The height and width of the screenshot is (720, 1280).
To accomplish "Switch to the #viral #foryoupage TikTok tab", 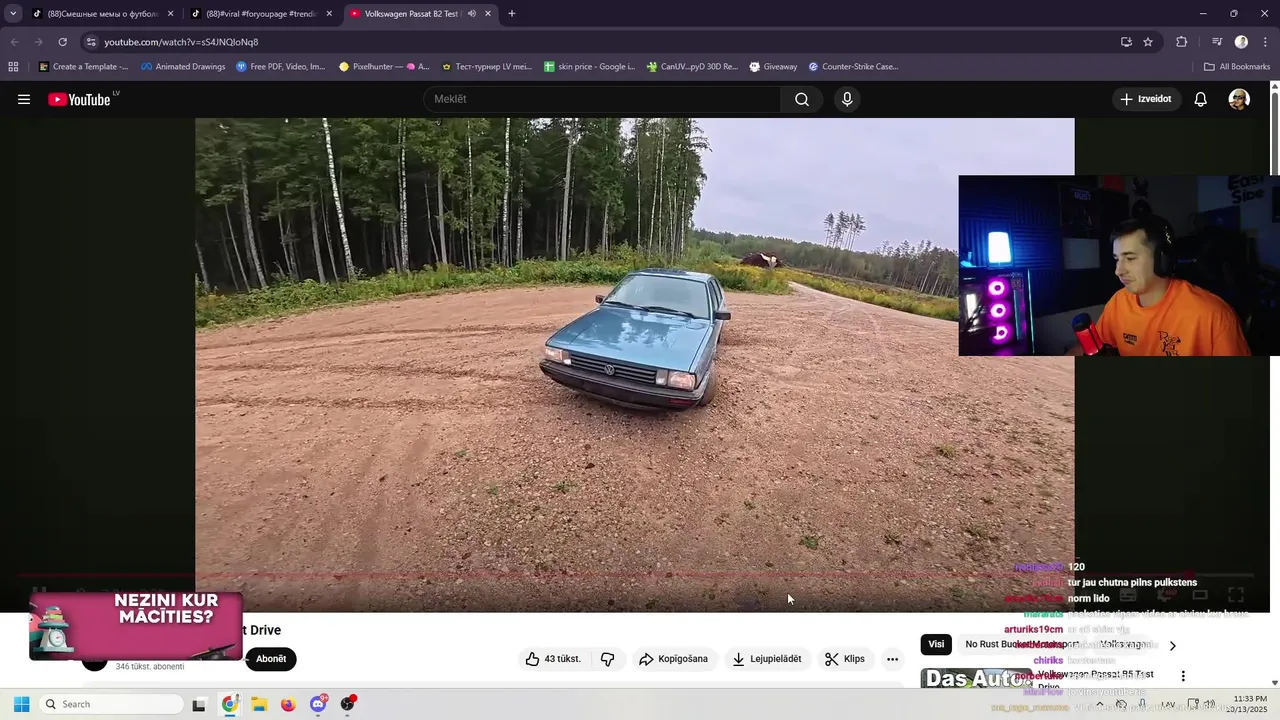I will (x=261, y=14).
